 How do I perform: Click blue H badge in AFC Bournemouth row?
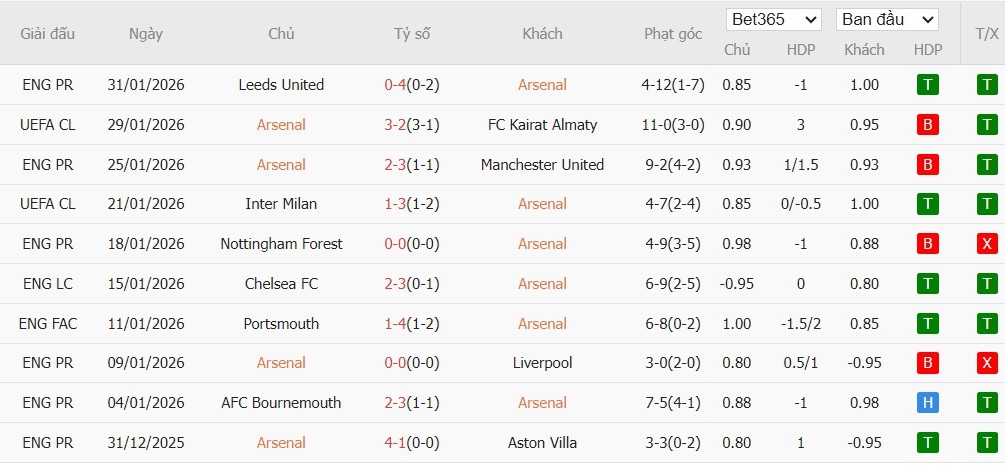927,403
